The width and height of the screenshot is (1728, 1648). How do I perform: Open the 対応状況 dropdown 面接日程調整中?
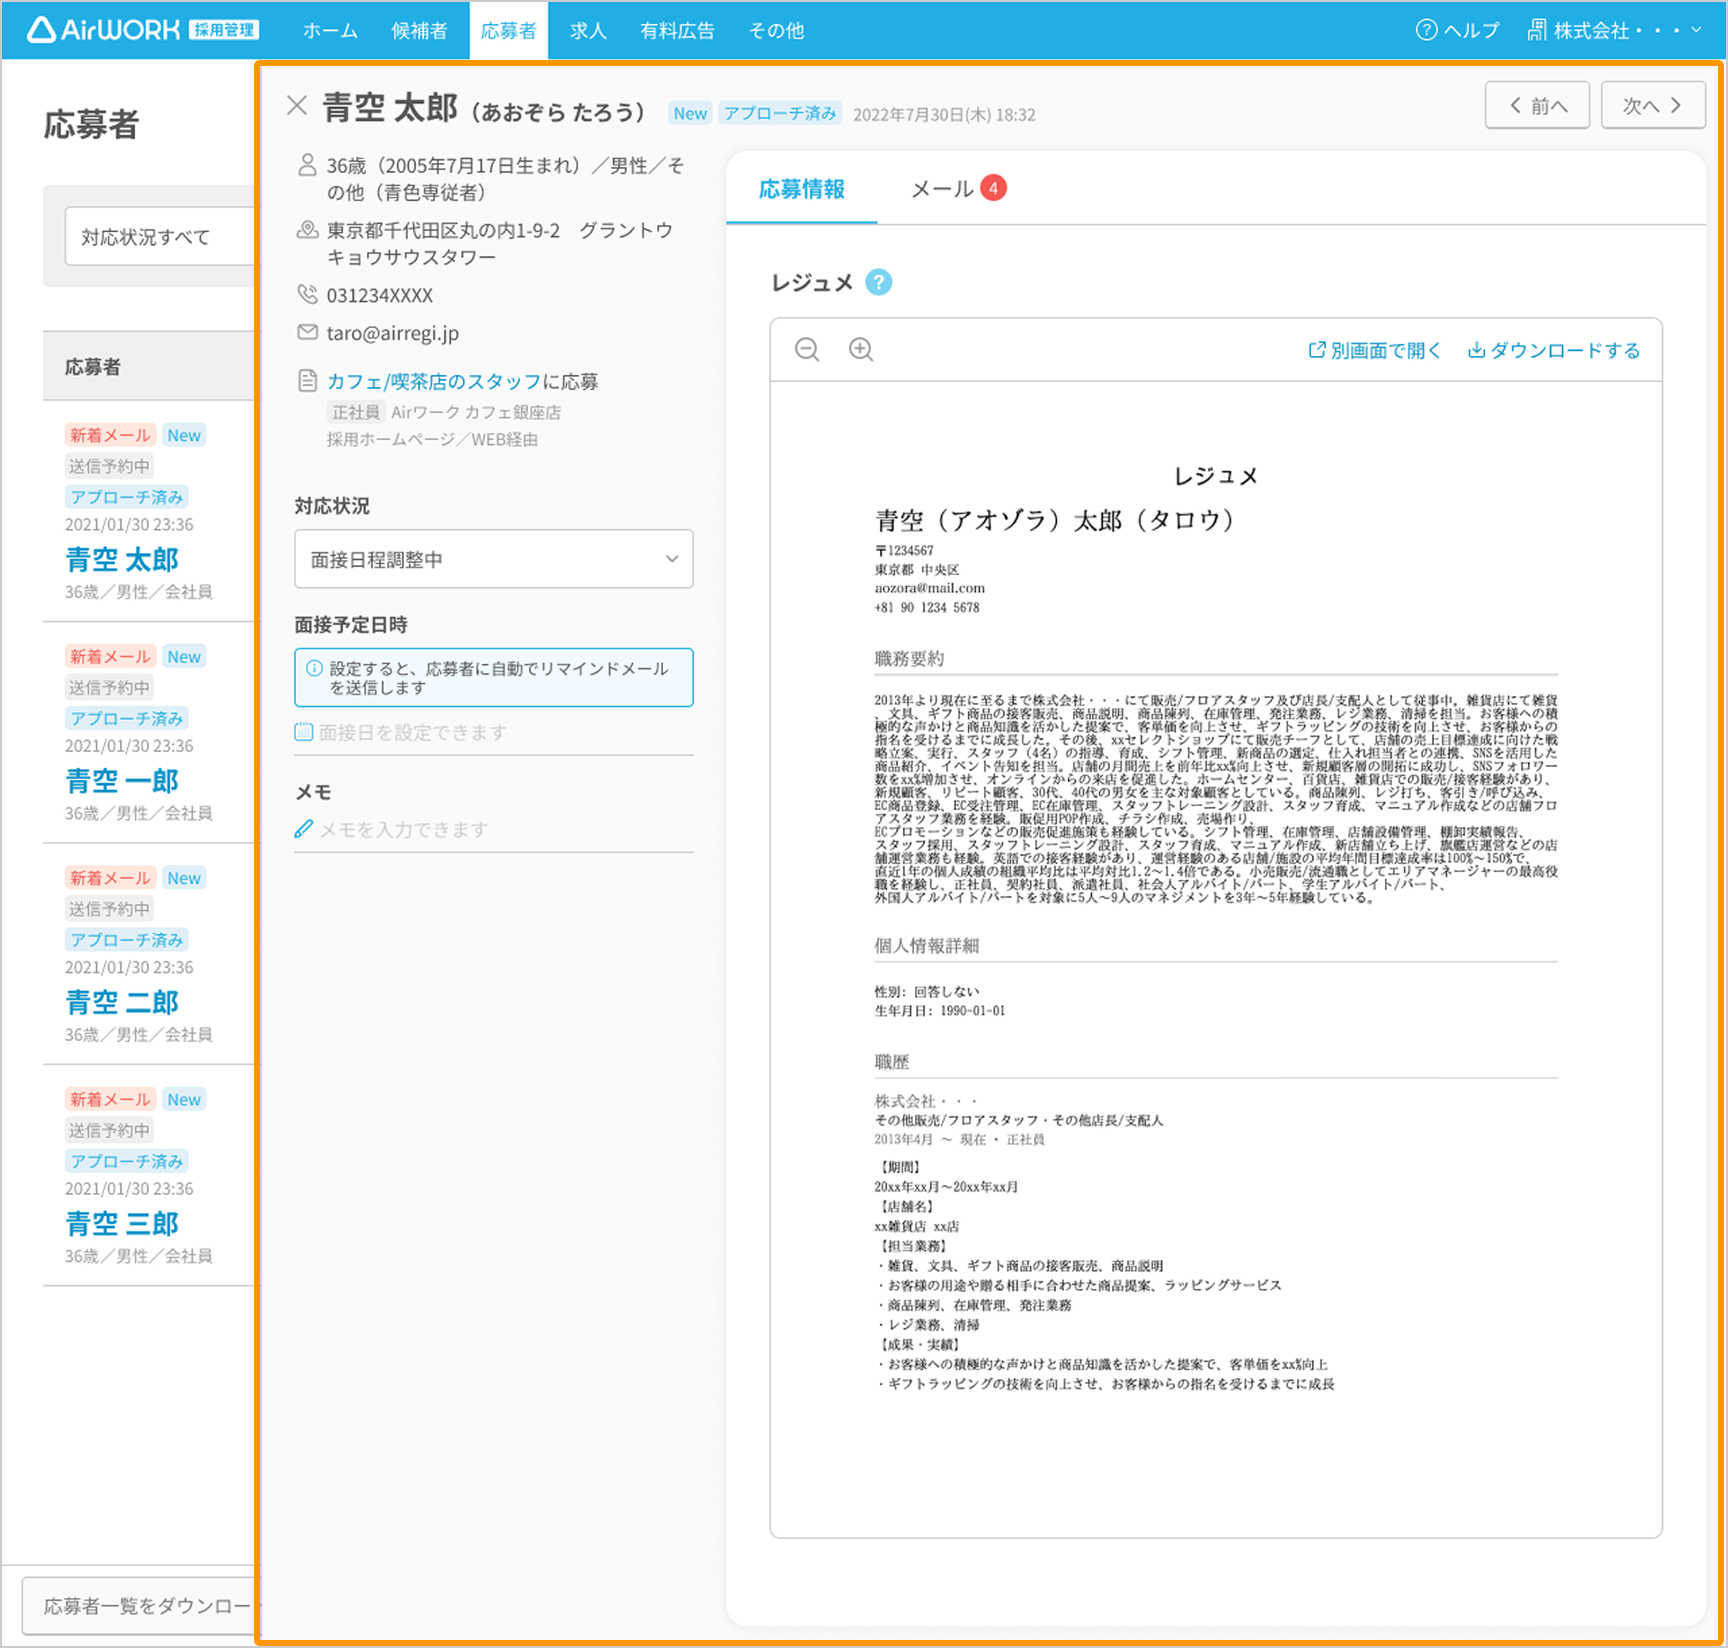tap(494, 559)
